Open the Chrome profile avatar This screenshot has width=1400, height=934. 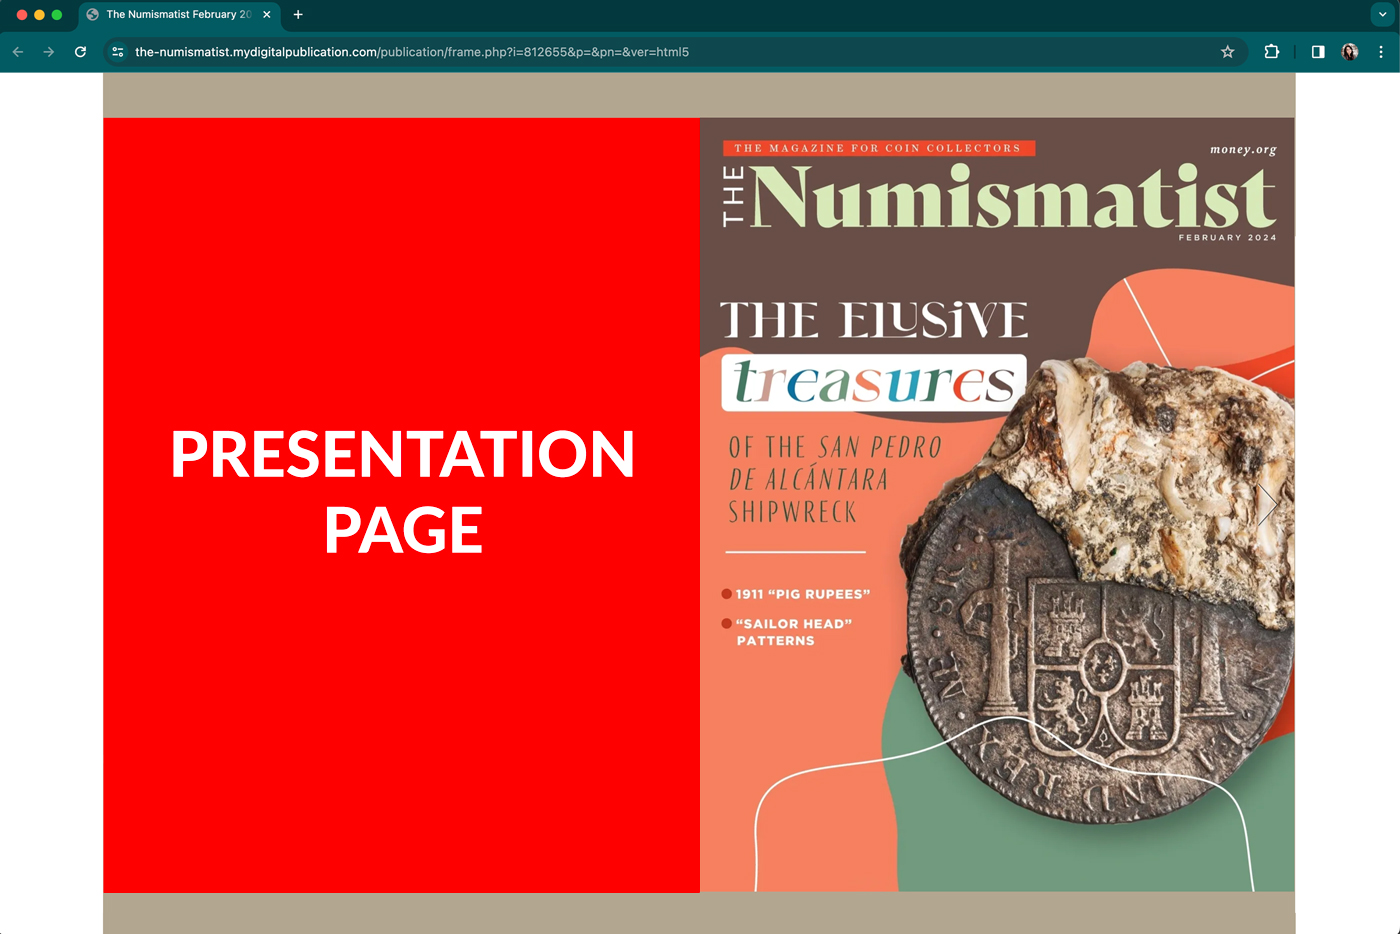pos(1350,52)
